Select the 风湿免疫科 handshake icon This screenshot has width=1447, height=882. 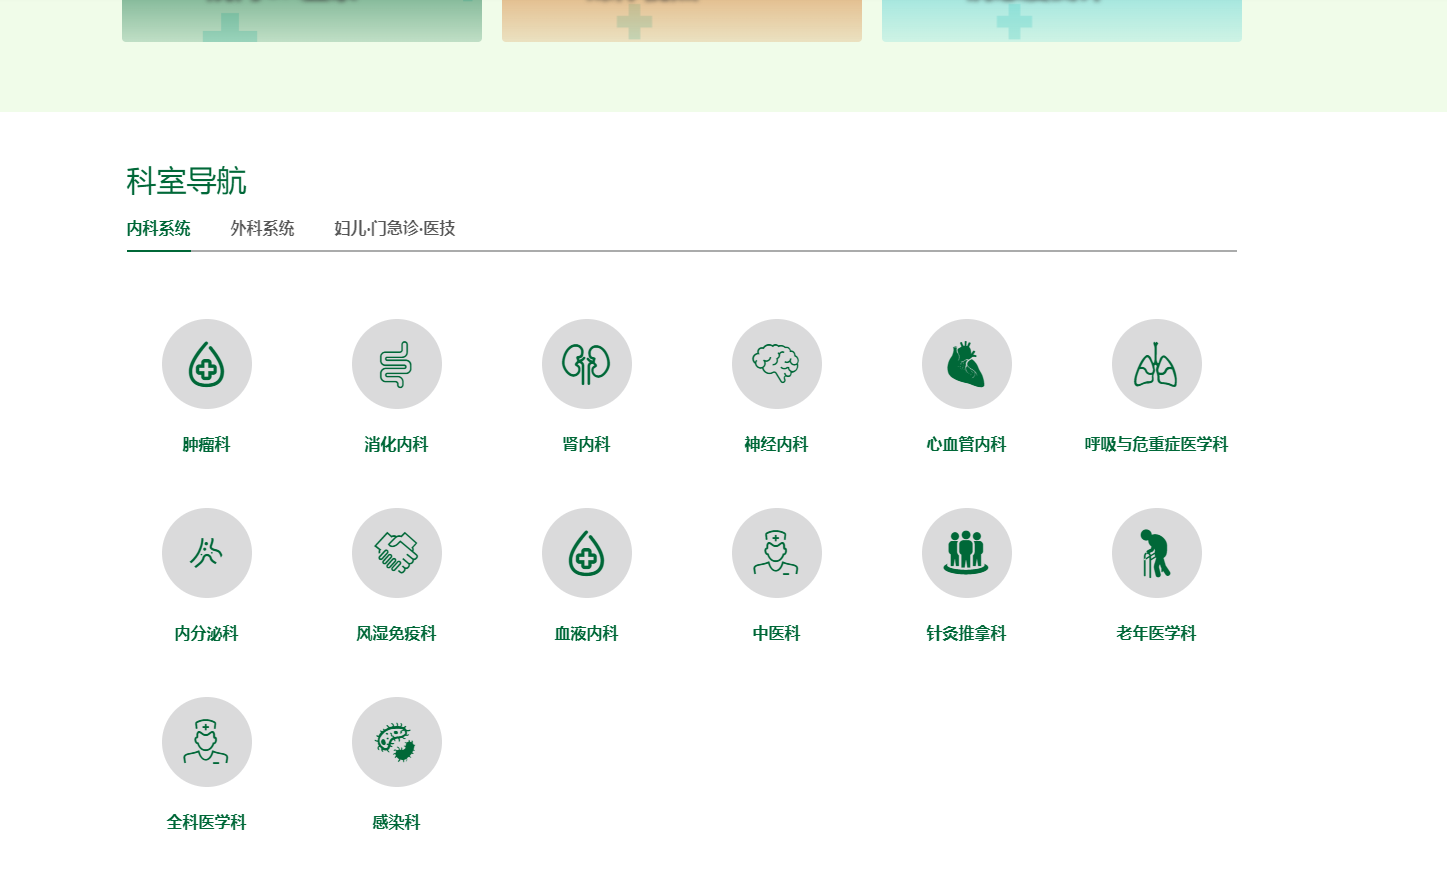tap(397, 553)
